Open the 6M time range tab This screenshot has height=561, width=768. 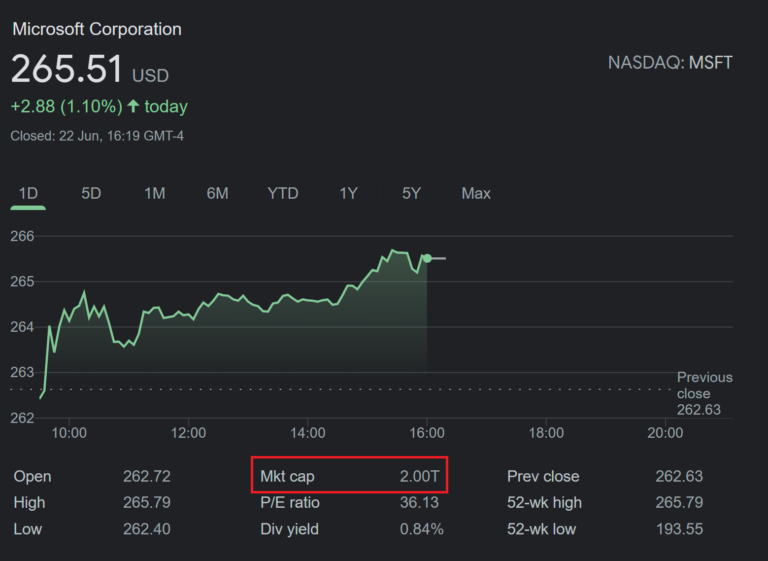tap(217, 193)
